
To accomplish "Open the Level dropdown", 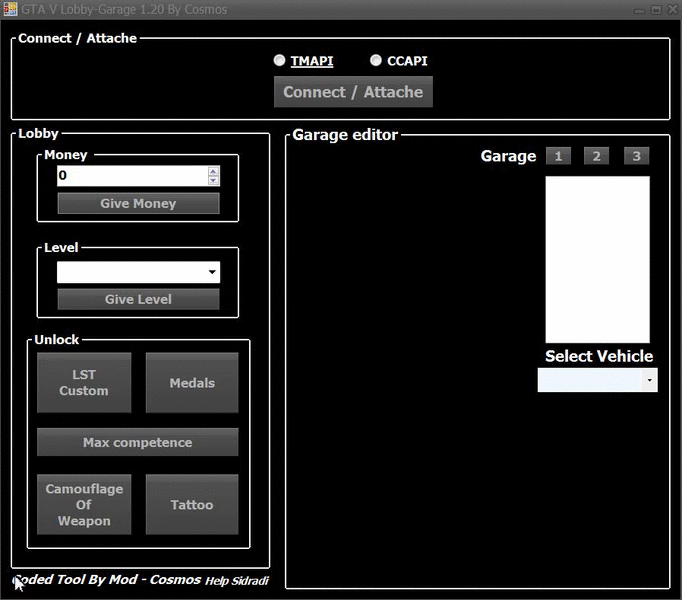I will tap(138, 272).
